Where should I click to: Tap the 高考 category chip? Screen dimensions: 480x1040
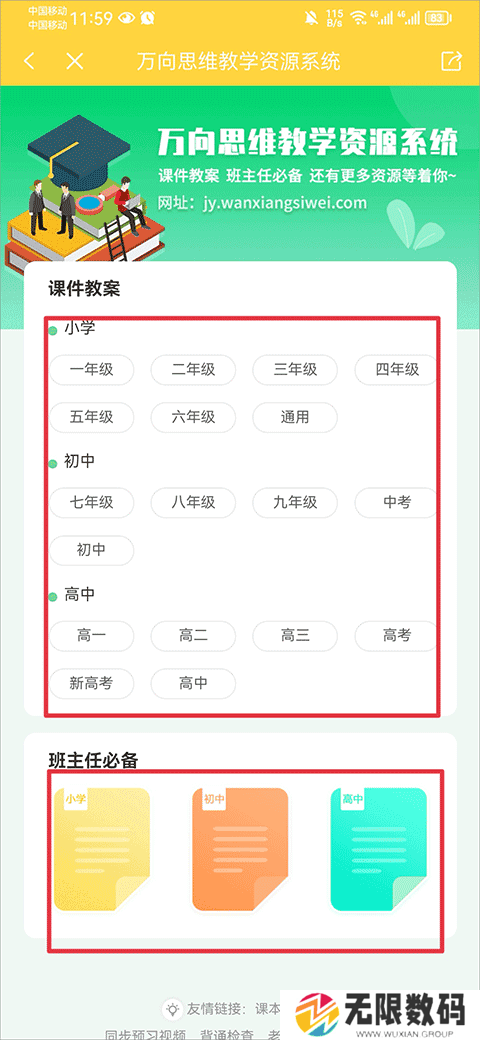click(x=396, y=636)
